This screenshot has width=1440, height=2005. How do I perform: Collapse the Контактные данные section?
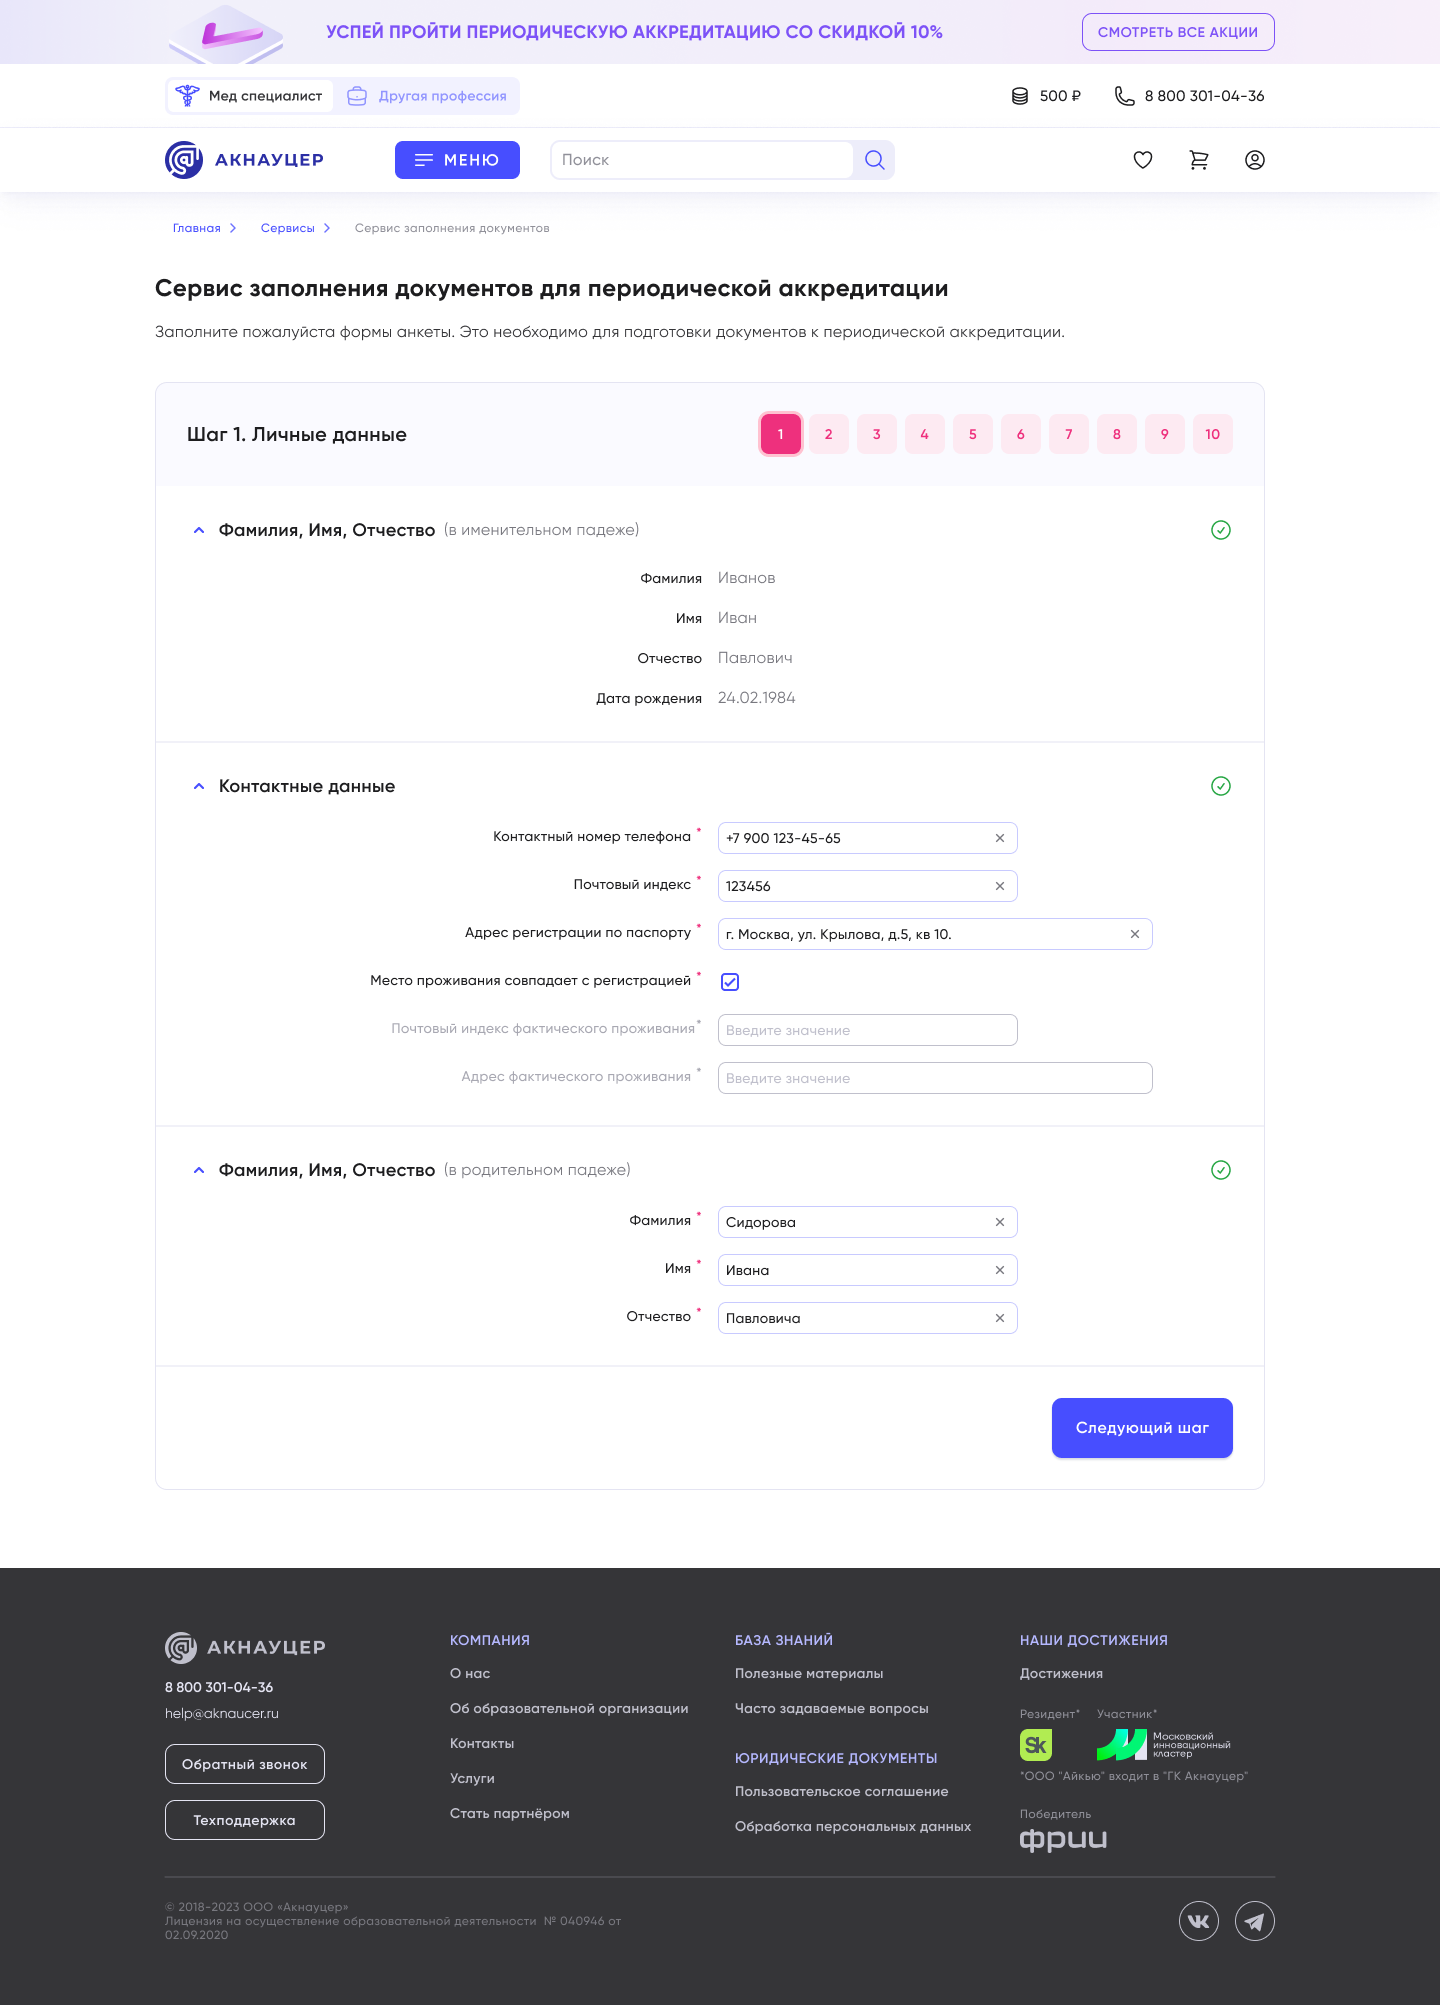[199, 786]
